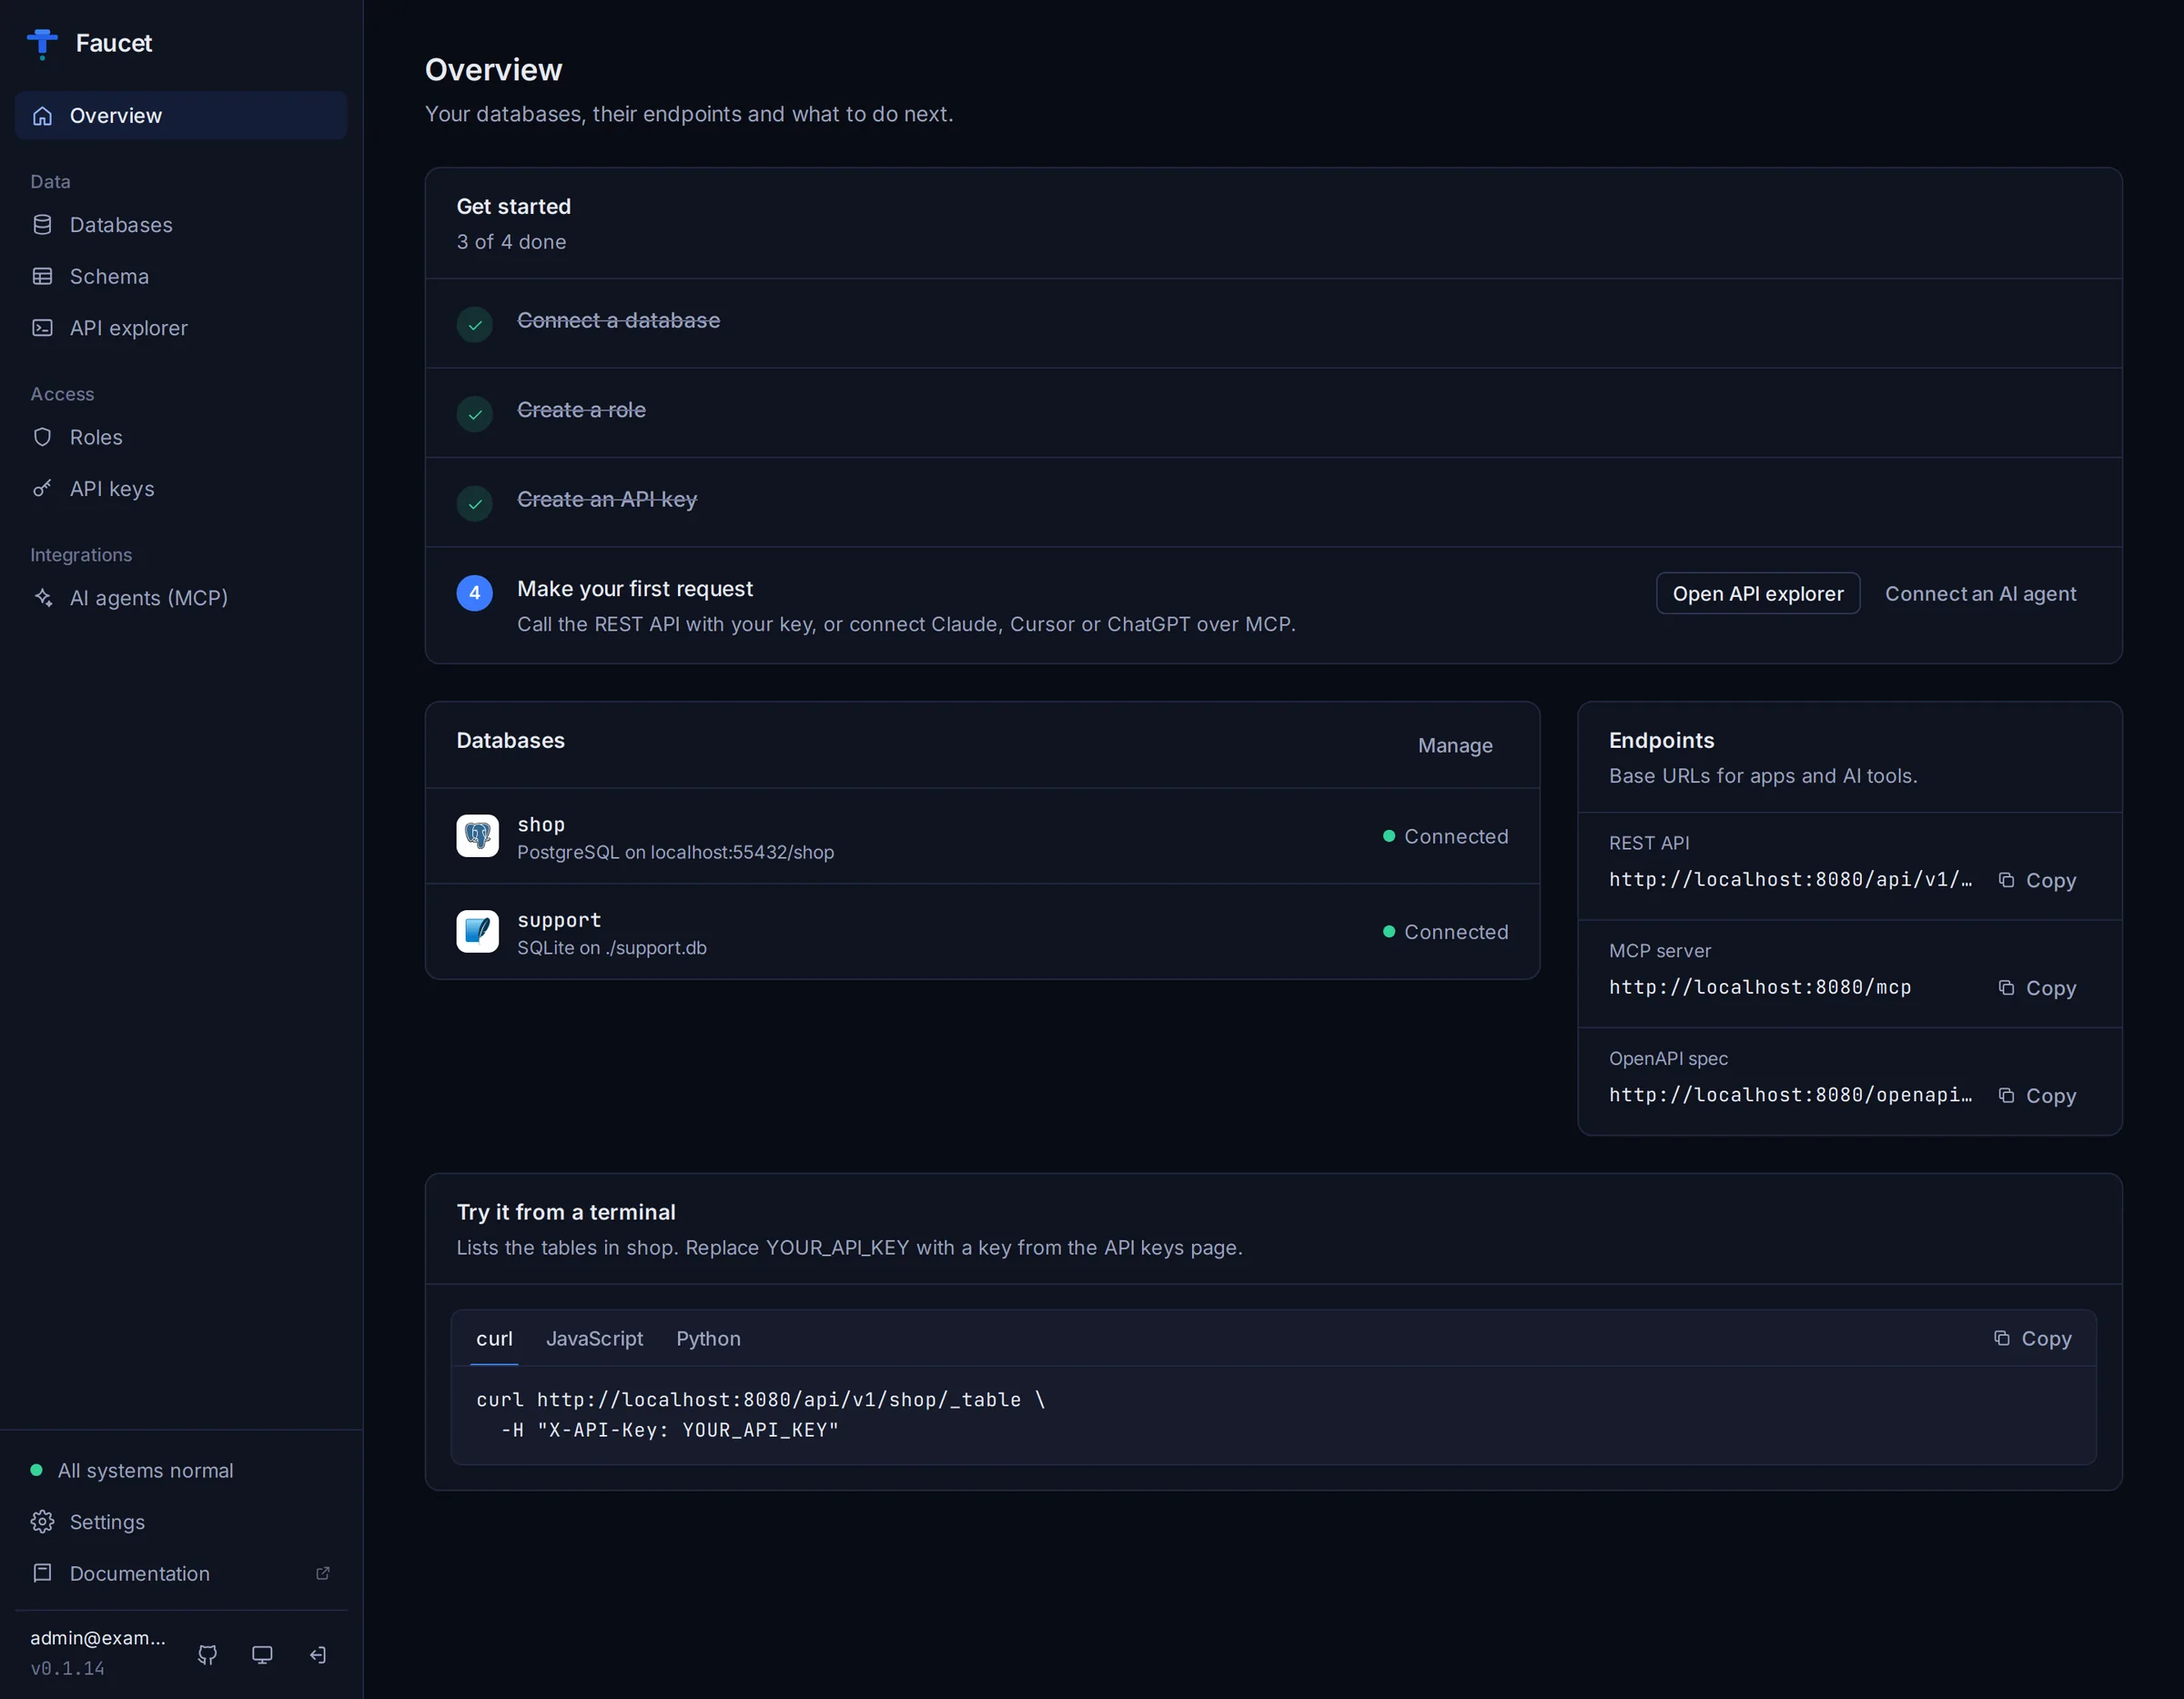Click the sign out icon
Image resolution: width=2184 pixels, height=1699 pixels.
click(x=318, y=1655)
